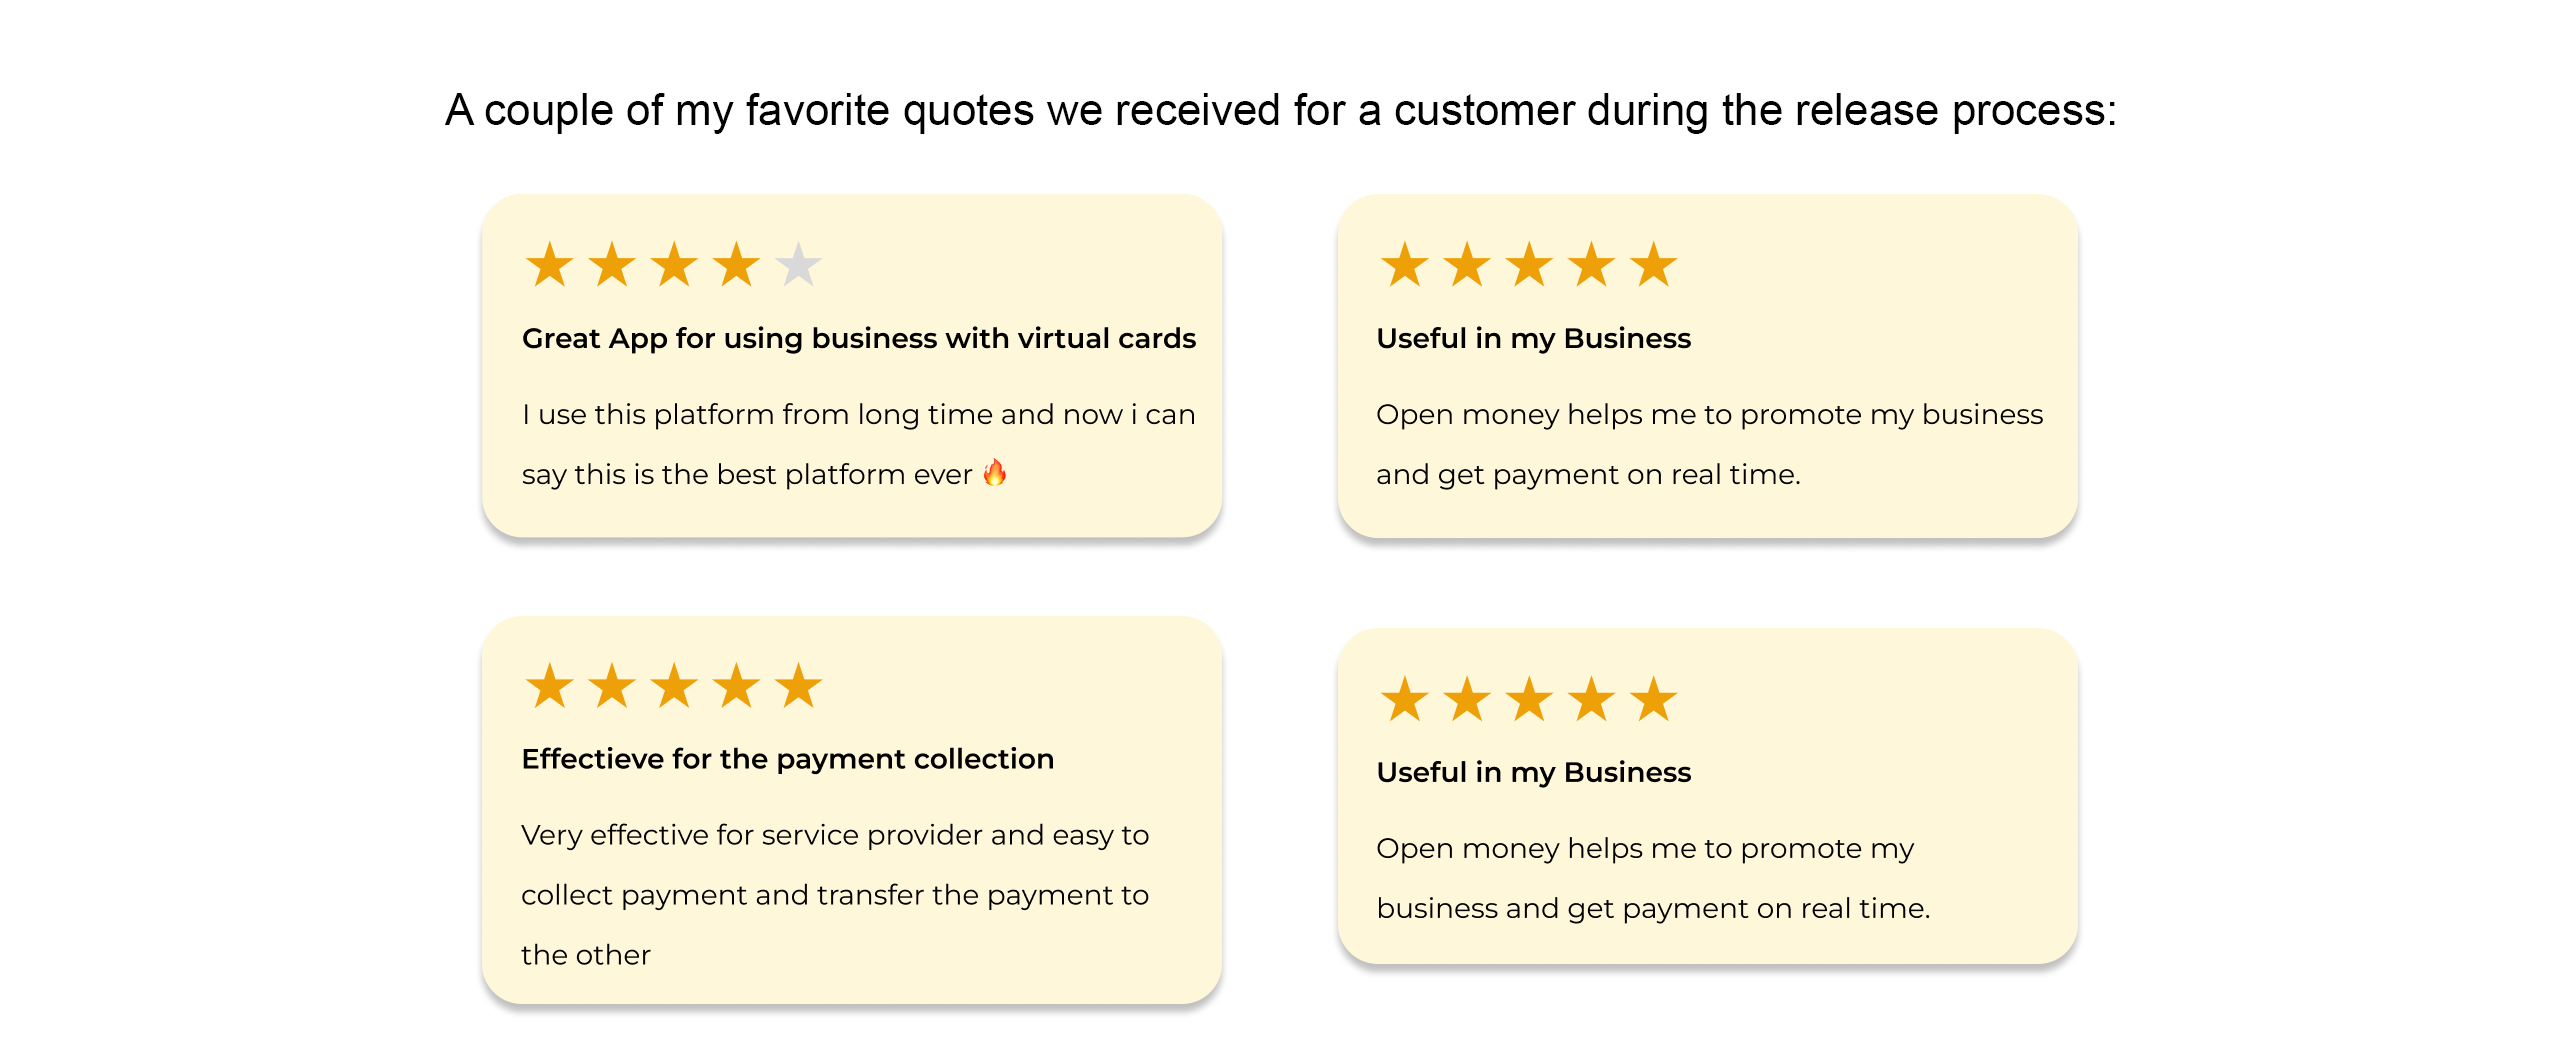Click the fourth star in the virtual cards review
Image resolution: width=2560 pixels, height=1058 pixels.
pos(736,265)
